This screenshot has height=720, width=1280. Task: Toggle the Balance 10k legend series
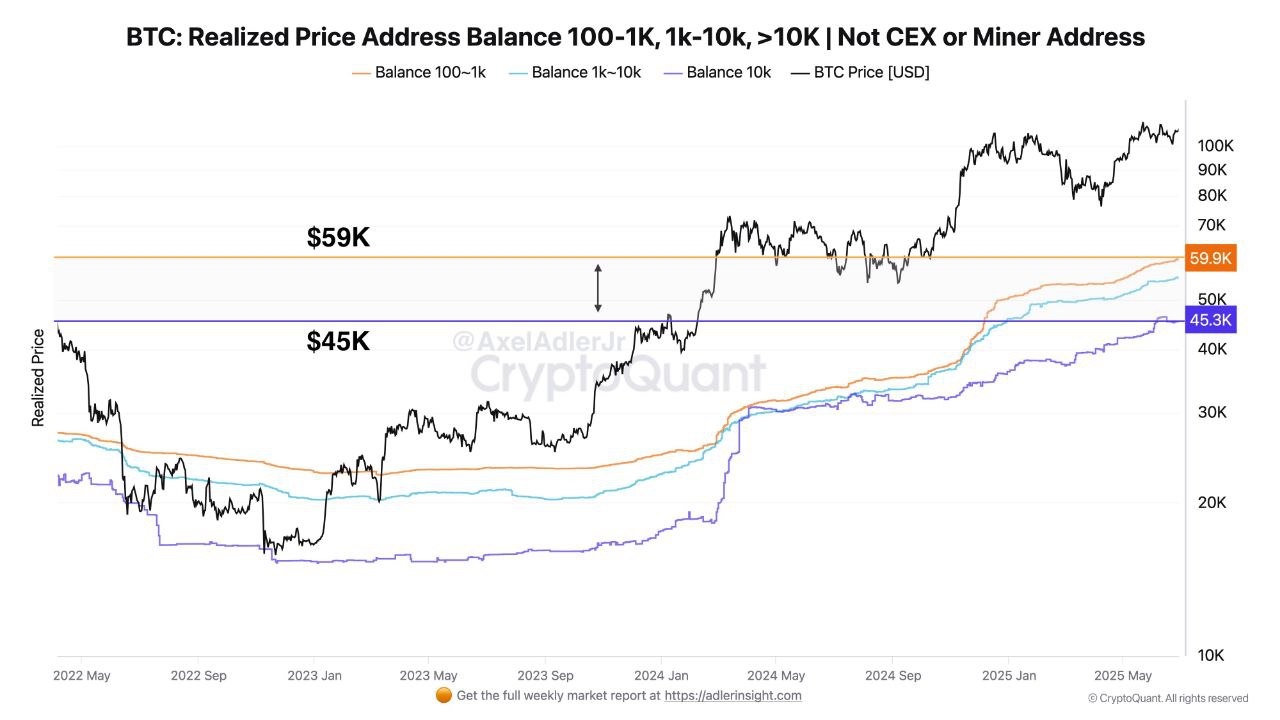tap(717, 72)
